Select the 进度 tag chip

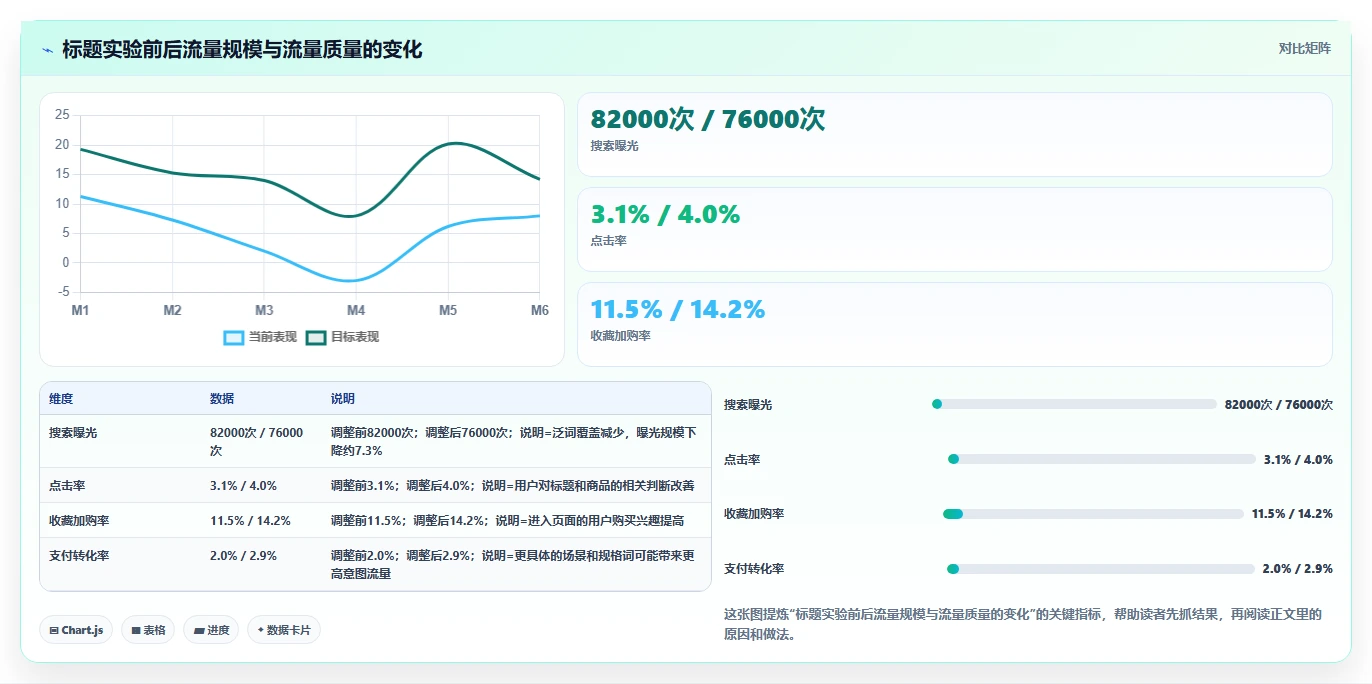coord(211,630)
